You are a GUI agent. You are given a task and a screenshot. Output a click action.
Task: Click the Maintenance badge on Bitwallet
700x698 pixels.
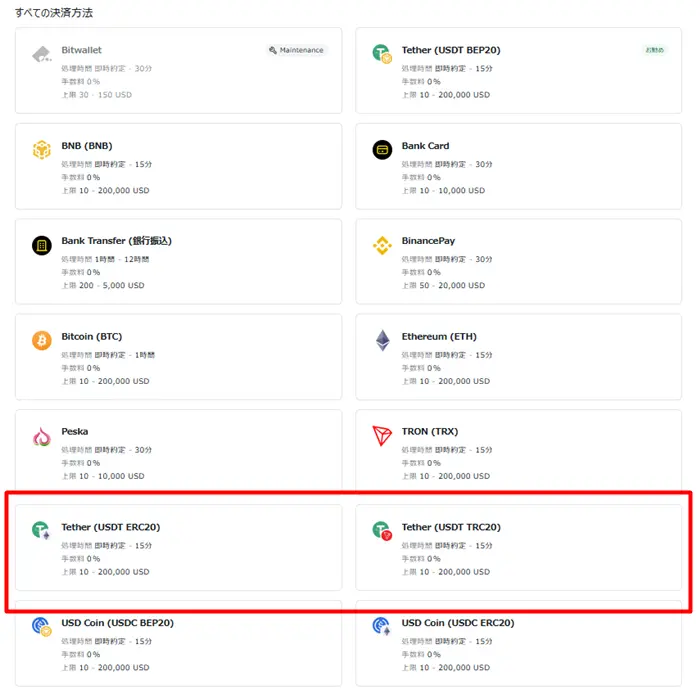pyautogui.click(x=296, y=50)
